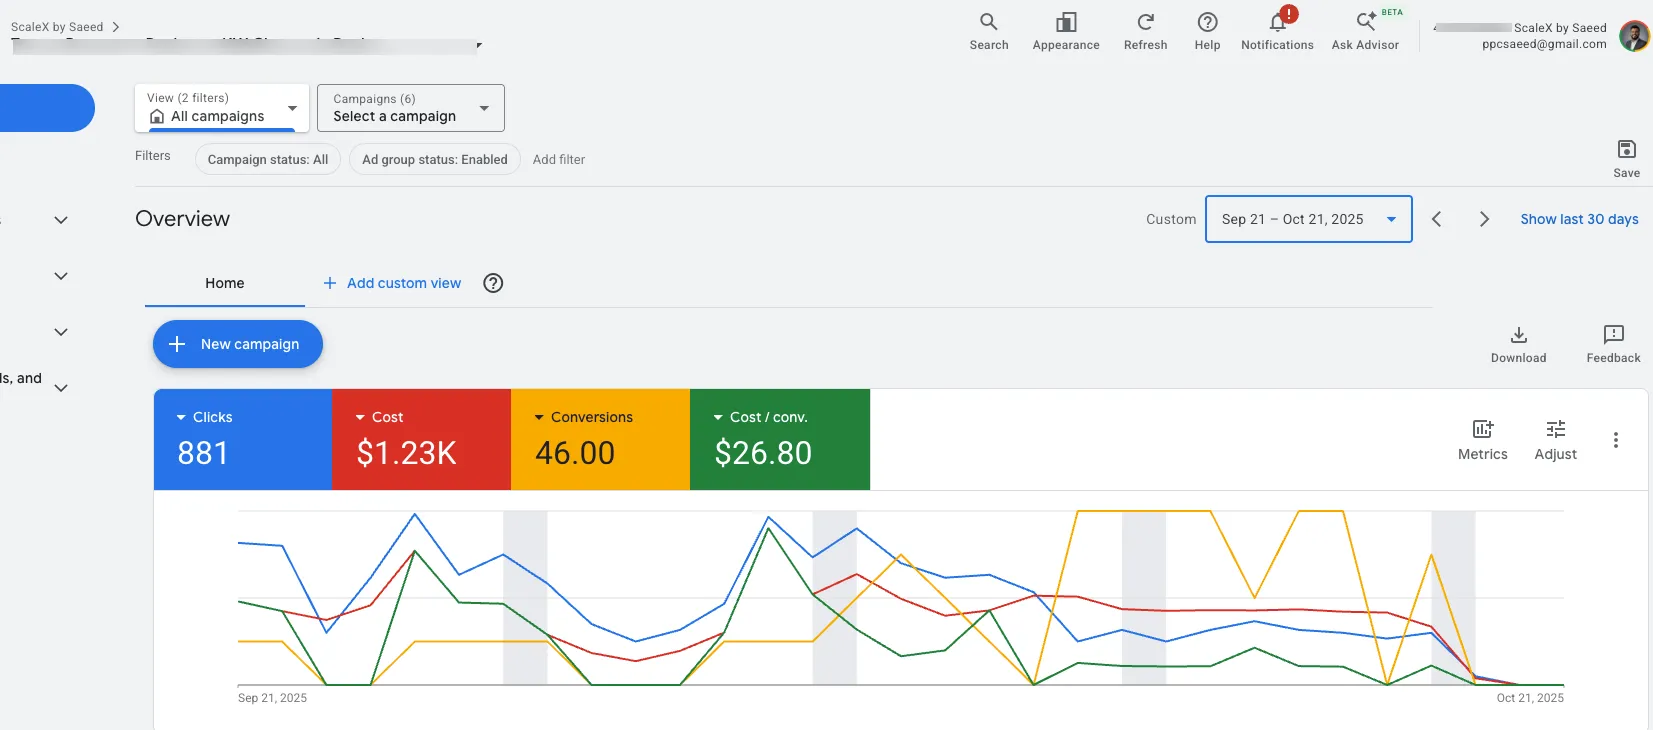
Task: Refresh the account data
Action: coord(1145,31)
